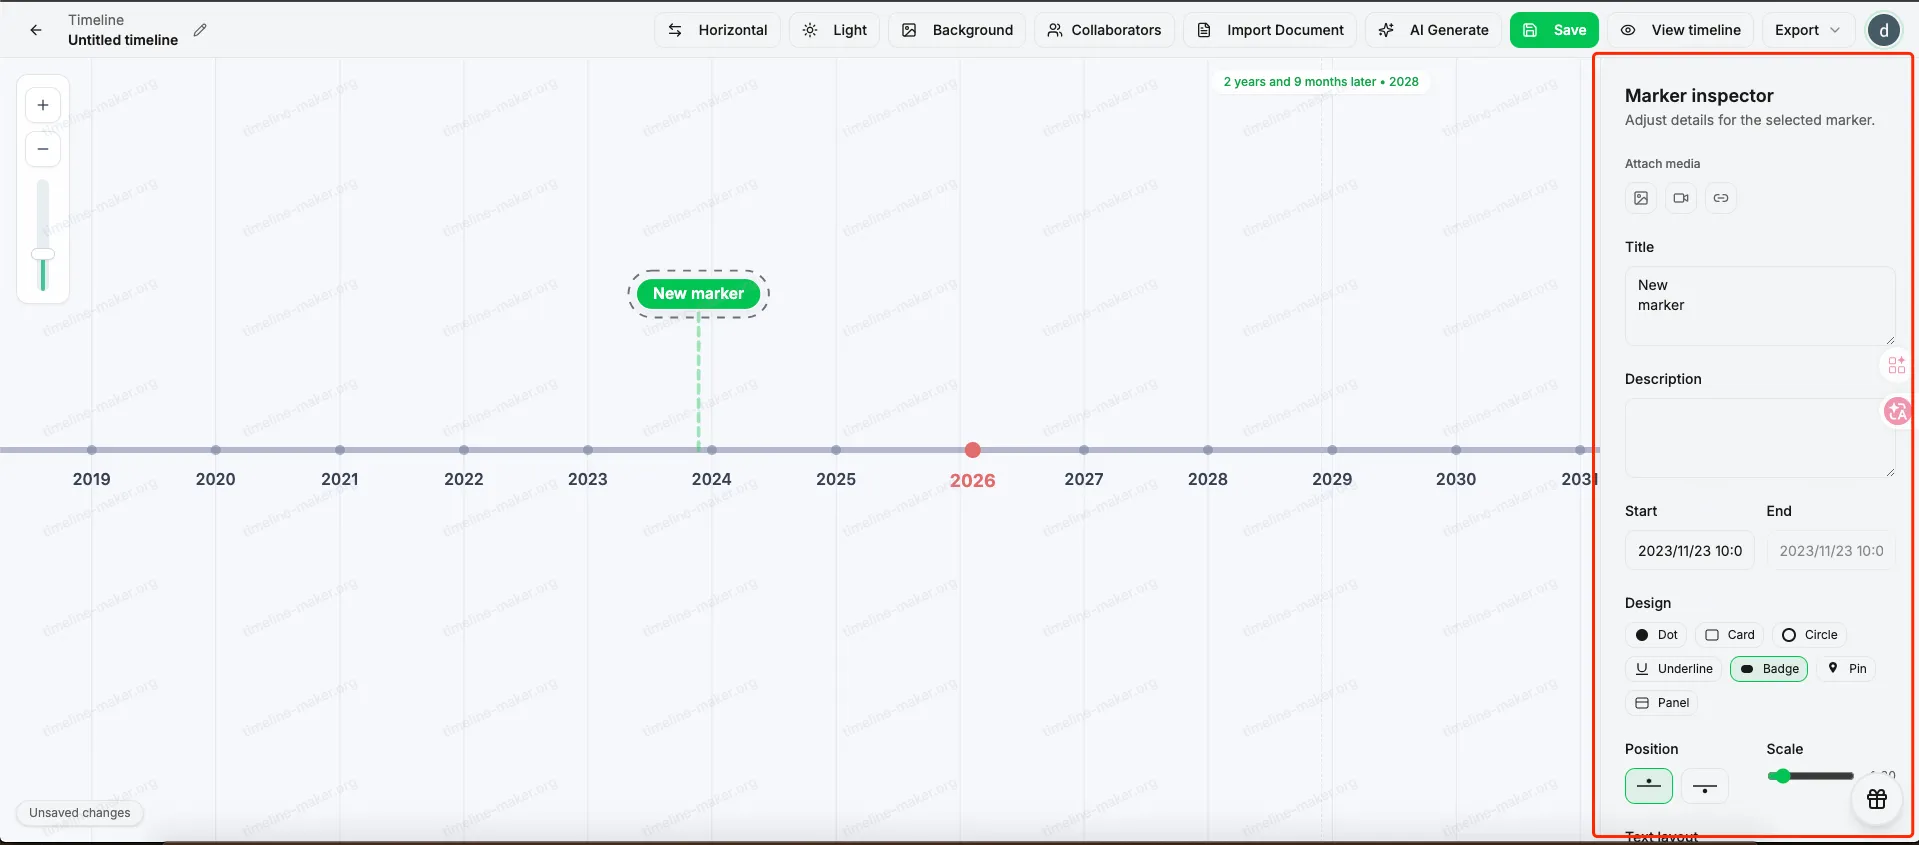1919x845 pixels.
Task: Click the End date field
Action: [x=1831, y=551]
